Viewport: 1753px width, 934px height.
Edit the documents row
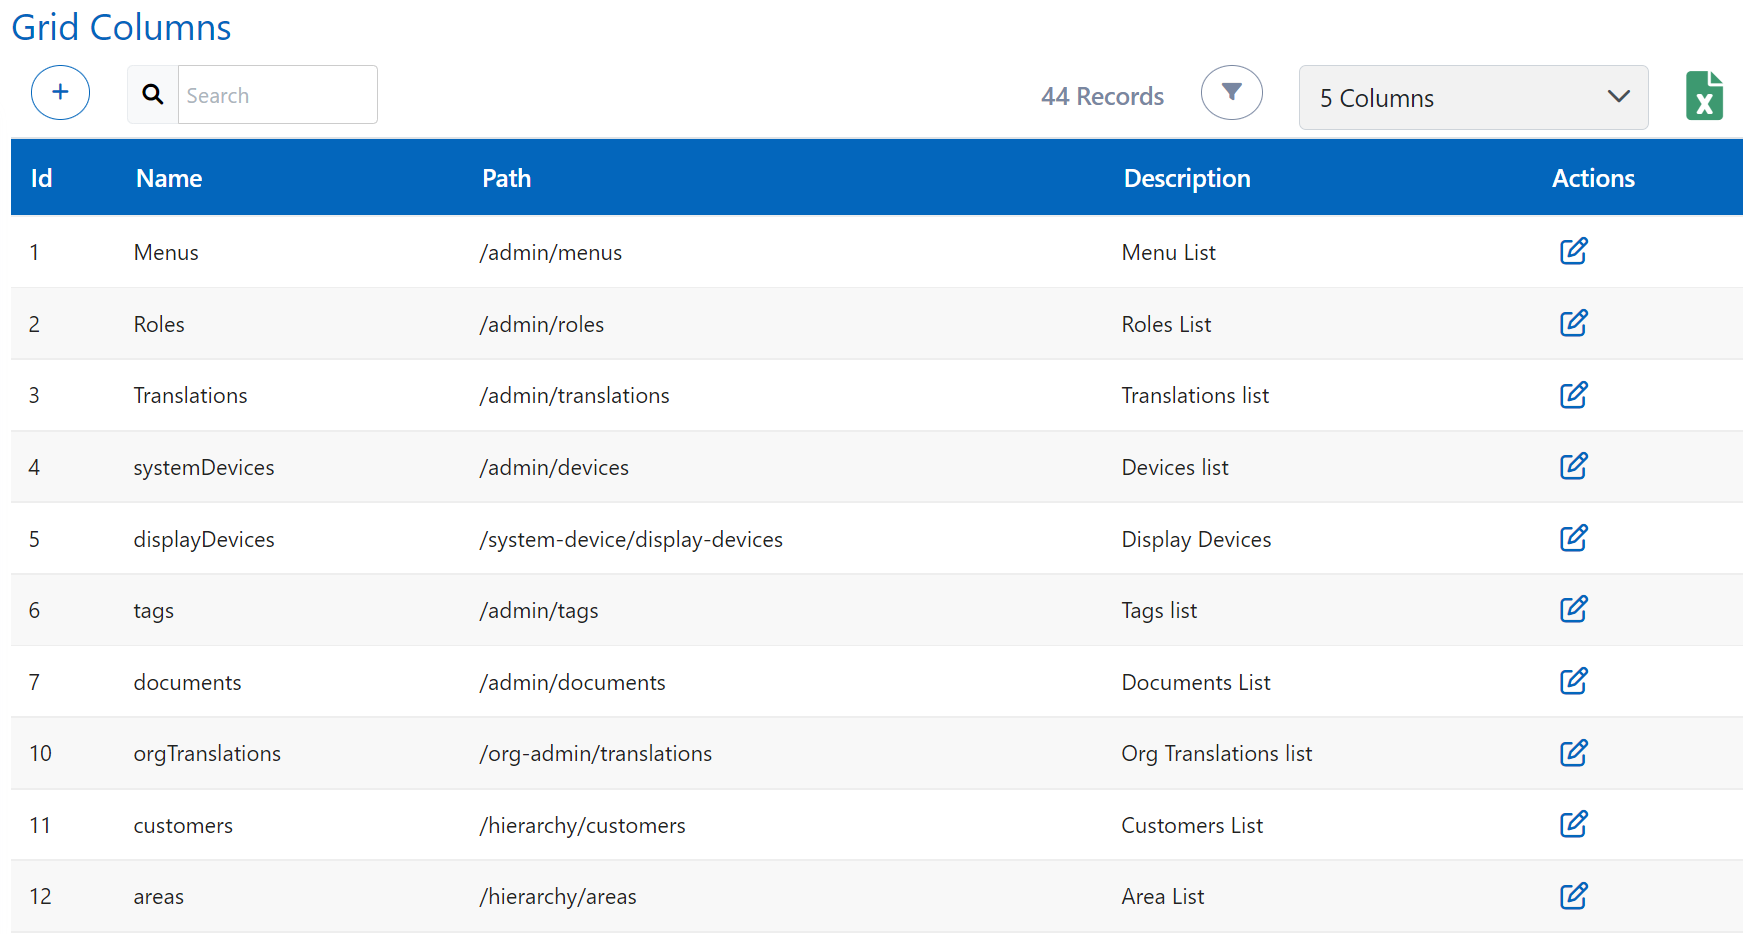(1573, 681)
